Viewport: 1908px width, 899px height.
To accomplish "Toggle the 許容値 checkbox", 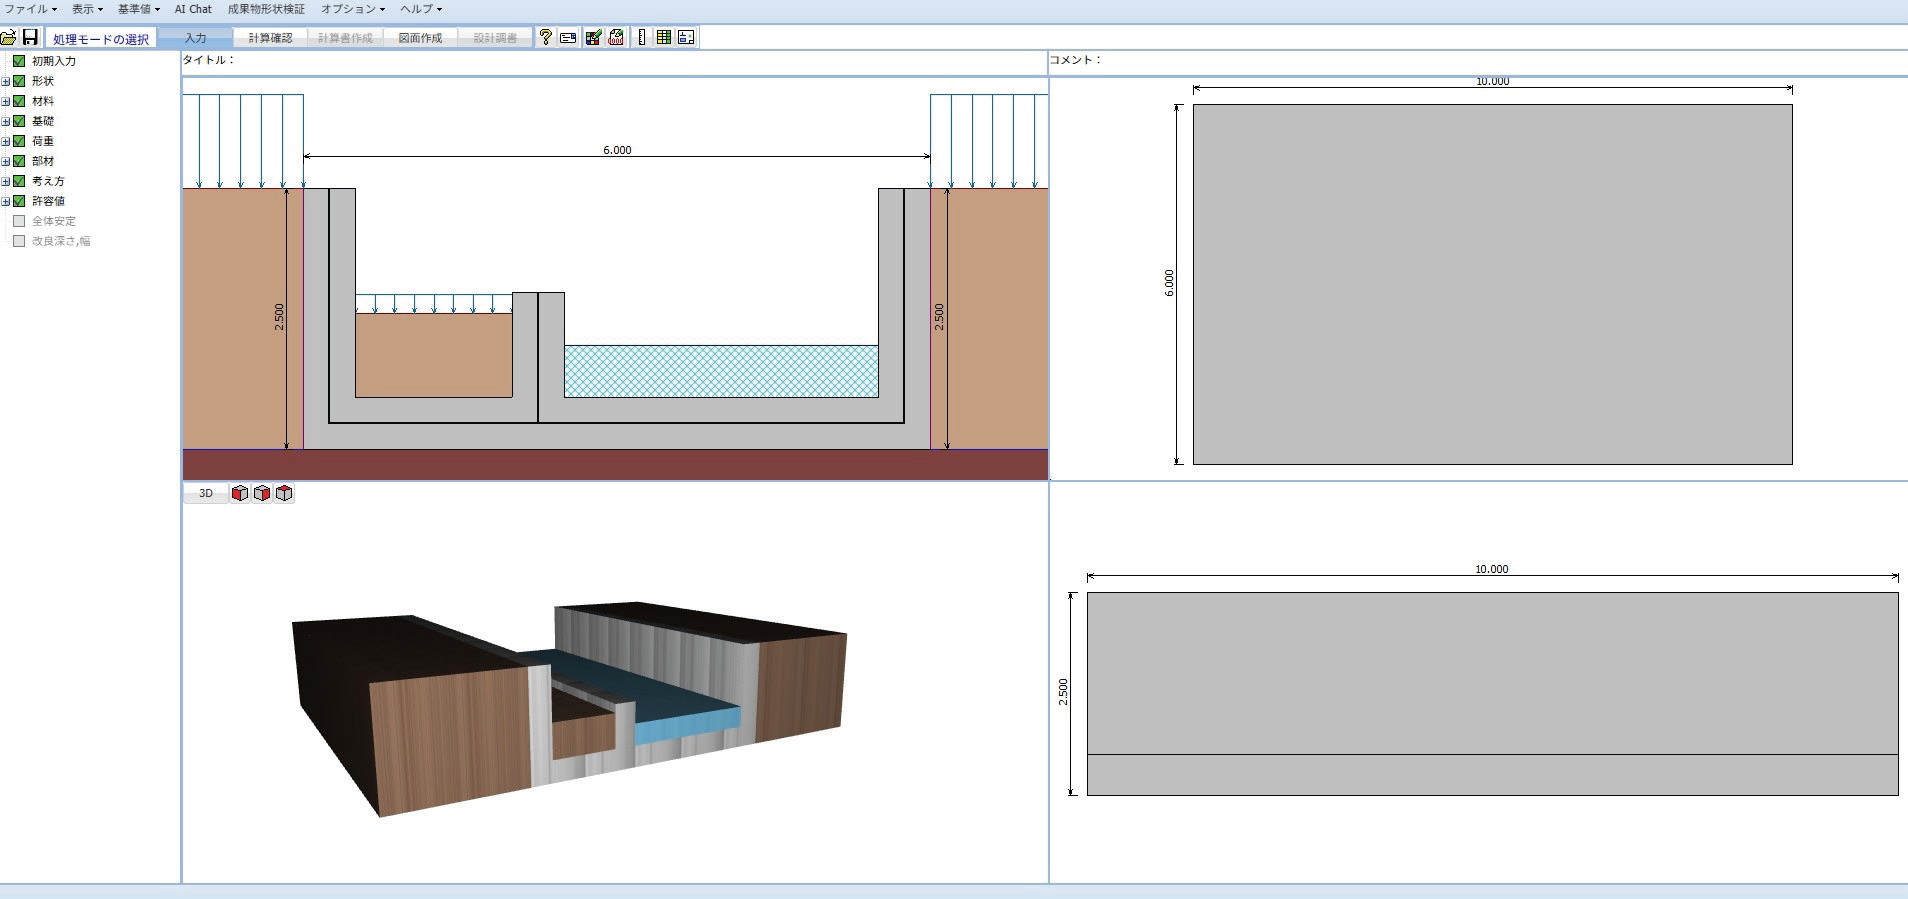I will [19, 201].
